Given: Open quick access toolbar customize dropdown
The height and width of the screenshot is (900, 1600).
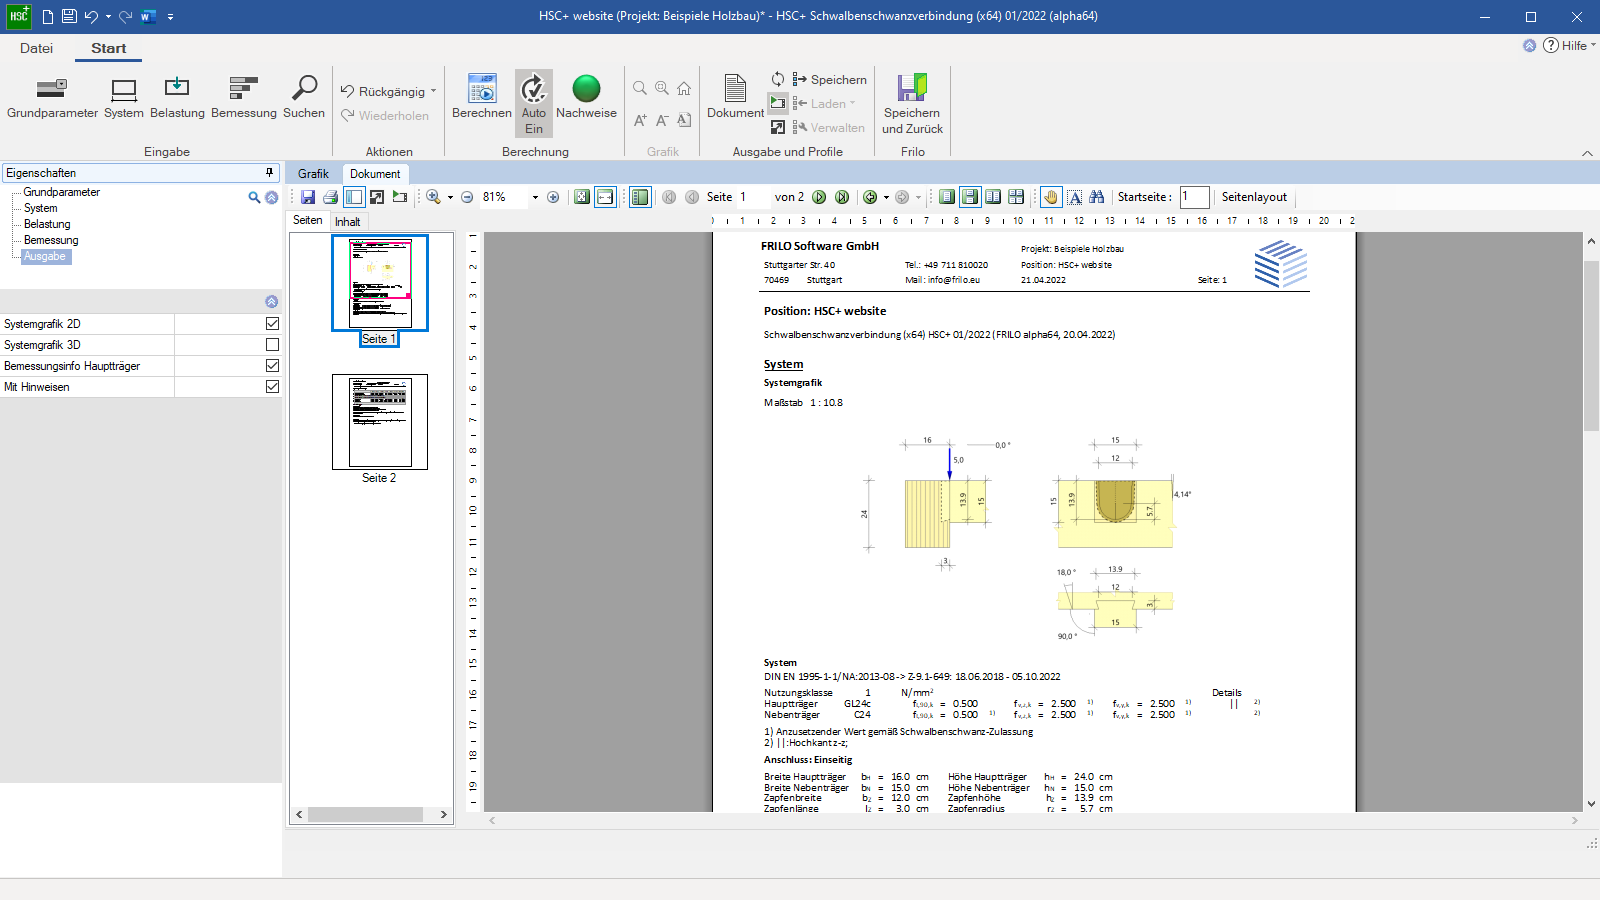Looking at the screenshot, I should 171,17.
